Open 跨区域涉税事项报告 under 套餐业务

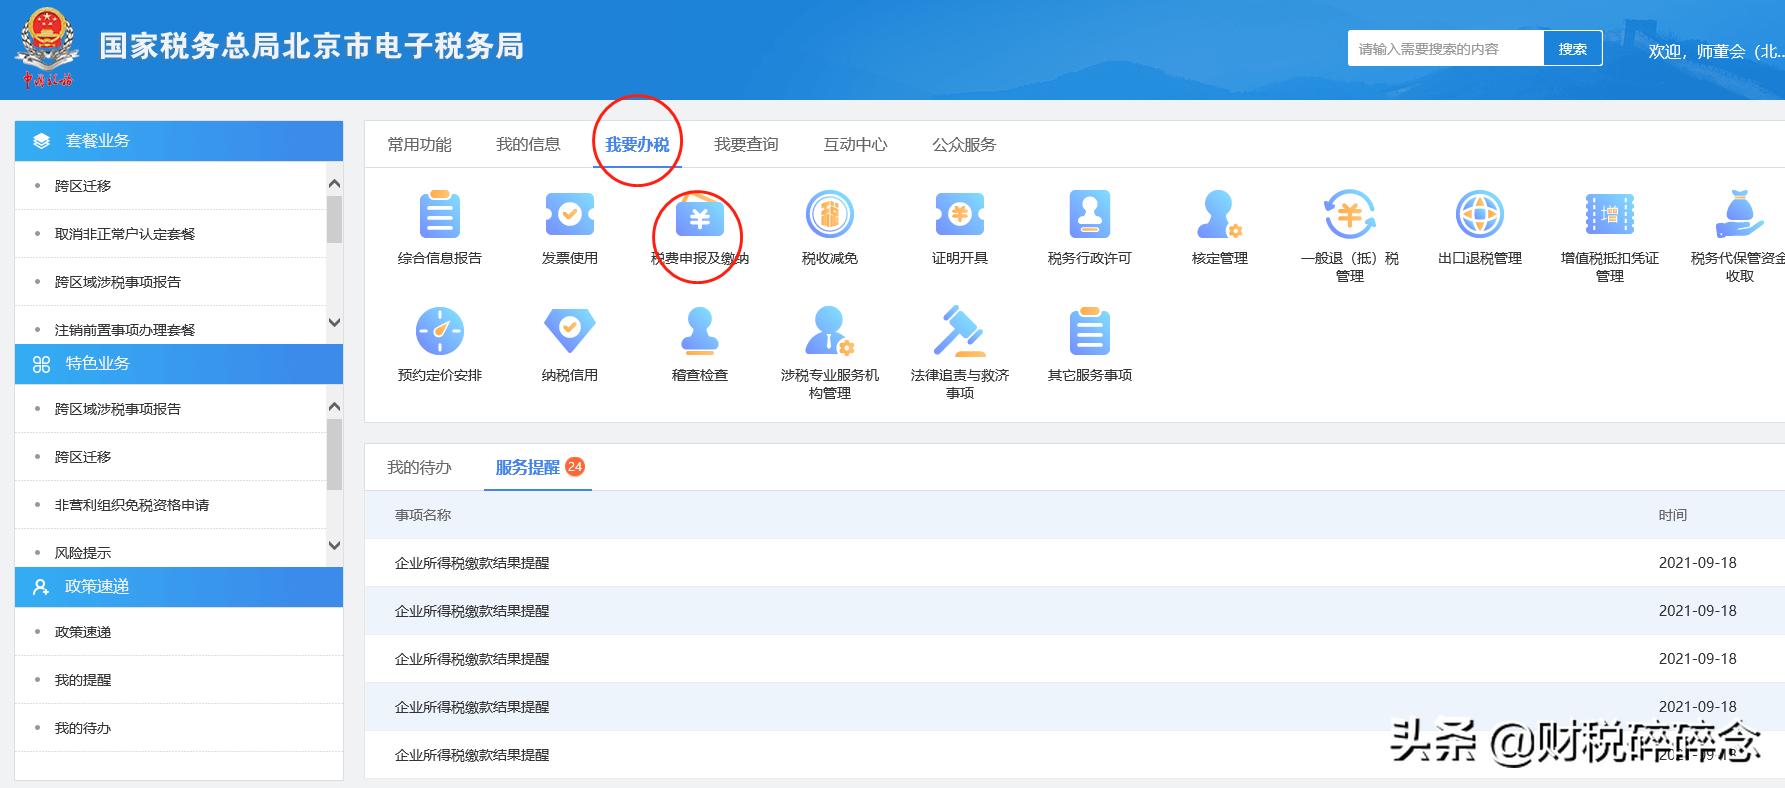click(x=118, y=282)
